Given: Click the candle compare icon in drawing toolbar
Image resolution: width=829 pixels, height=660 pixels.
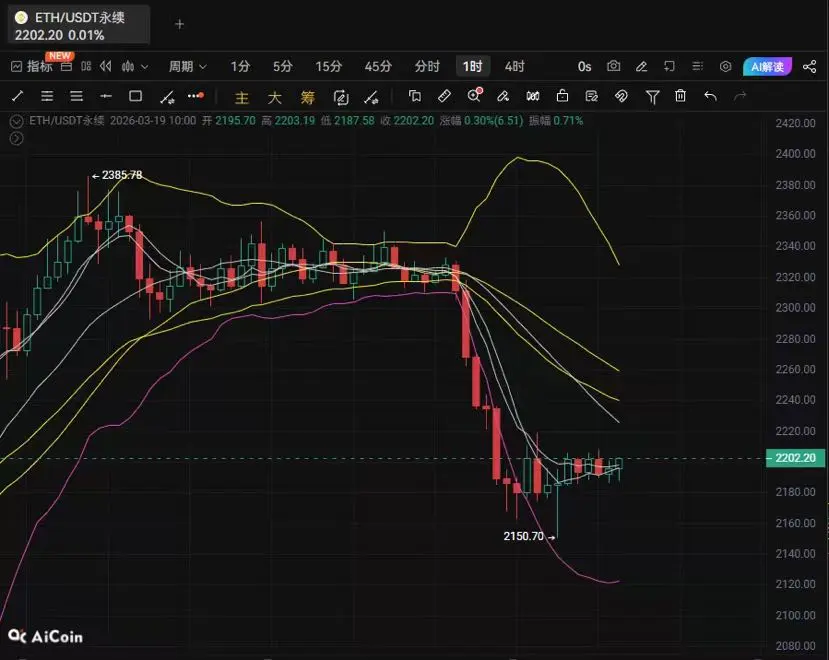Looking at the screenshot, I should (533, 96).
